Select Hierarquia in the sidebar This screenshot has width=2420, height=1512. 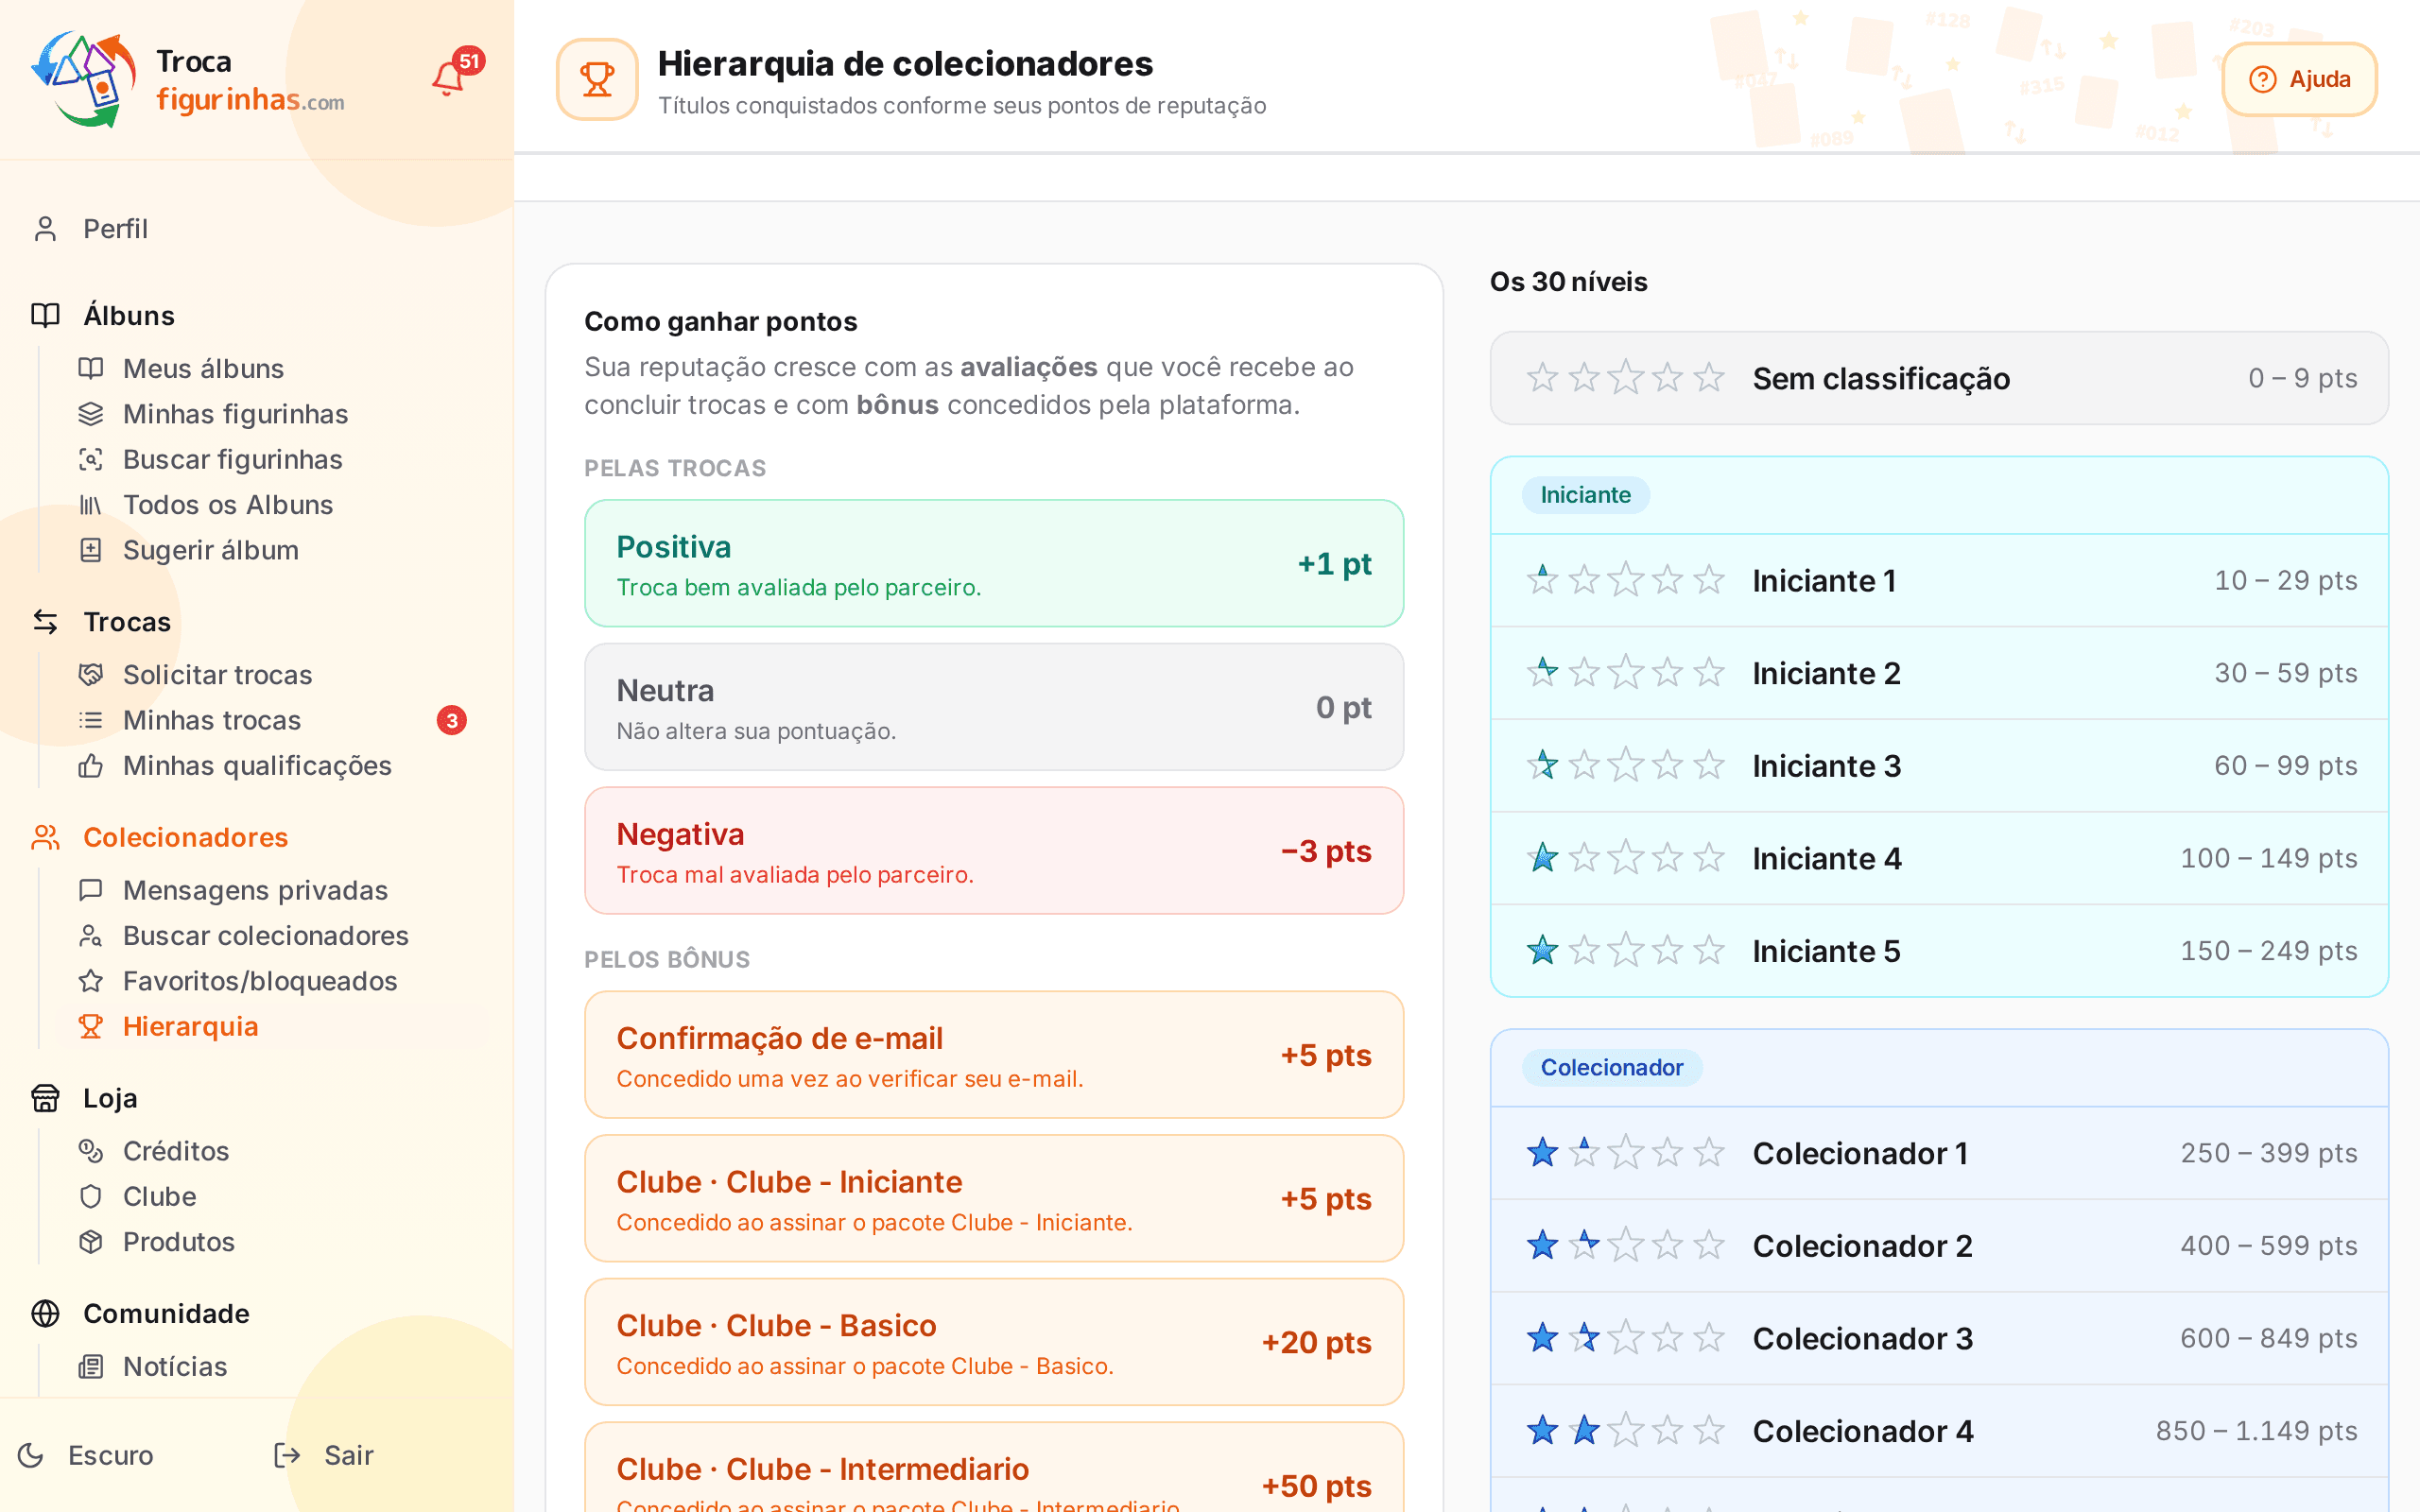pos(190,1026)
